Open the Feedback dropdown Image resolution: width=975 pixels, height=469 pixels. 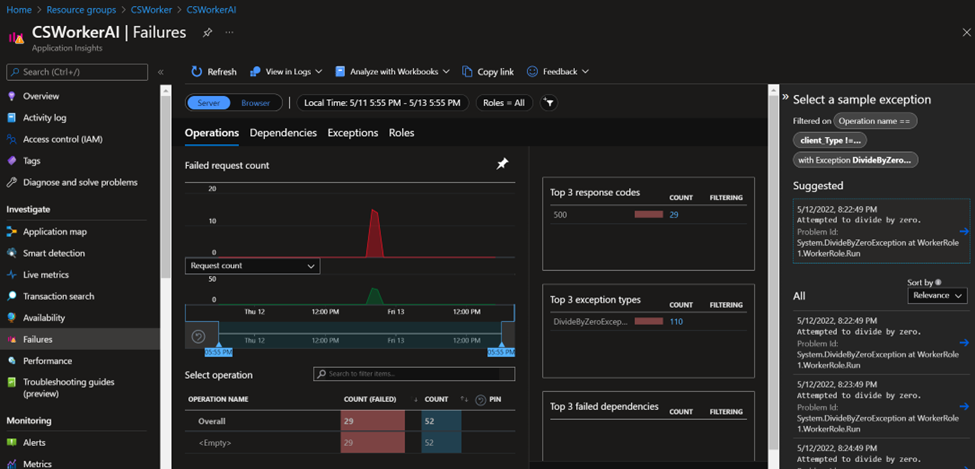[558, 72]
